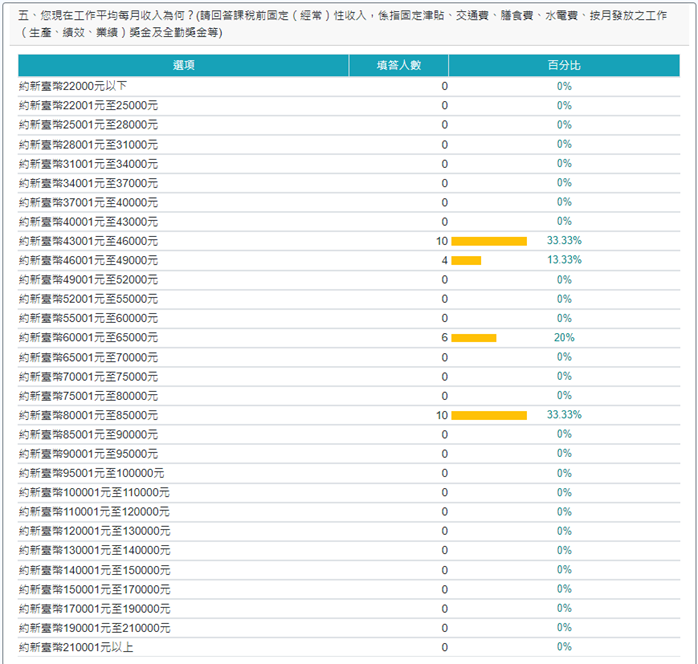Click the 20% percentage value
Image resolution: width=698 pixels, height=664 pixels.
pos(564,338)
